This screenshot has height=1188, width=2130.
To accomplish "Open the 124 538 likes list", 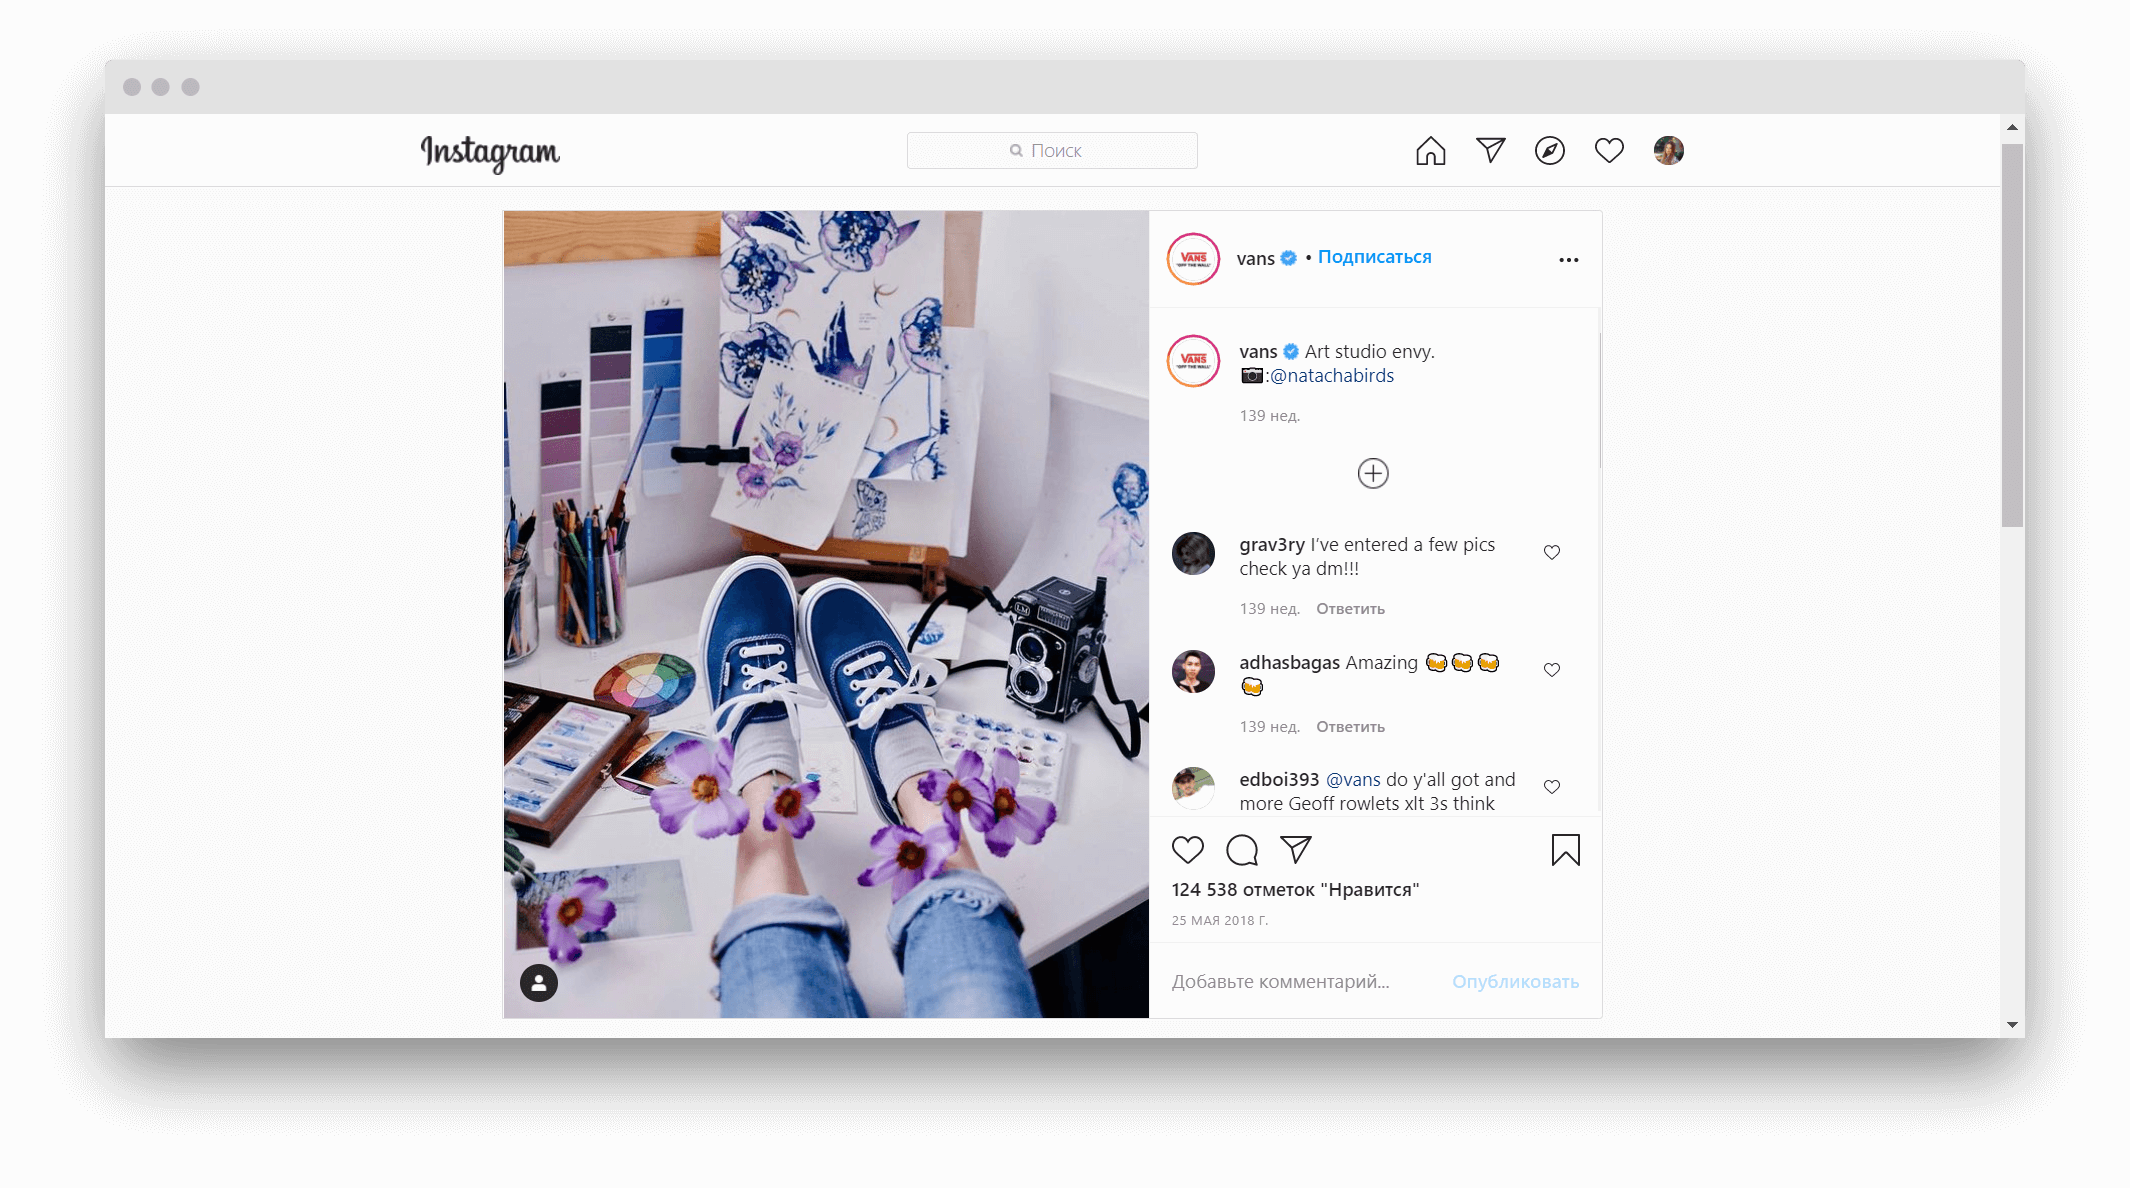I will coord(1295,890).
